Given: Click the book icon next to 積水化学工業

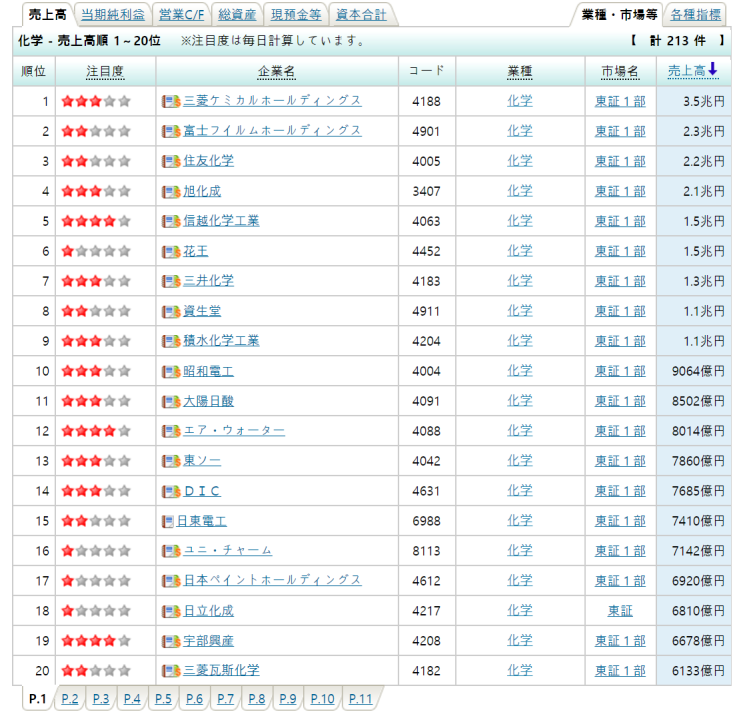Looking at the screenshot, I should [x=171, y=341].
